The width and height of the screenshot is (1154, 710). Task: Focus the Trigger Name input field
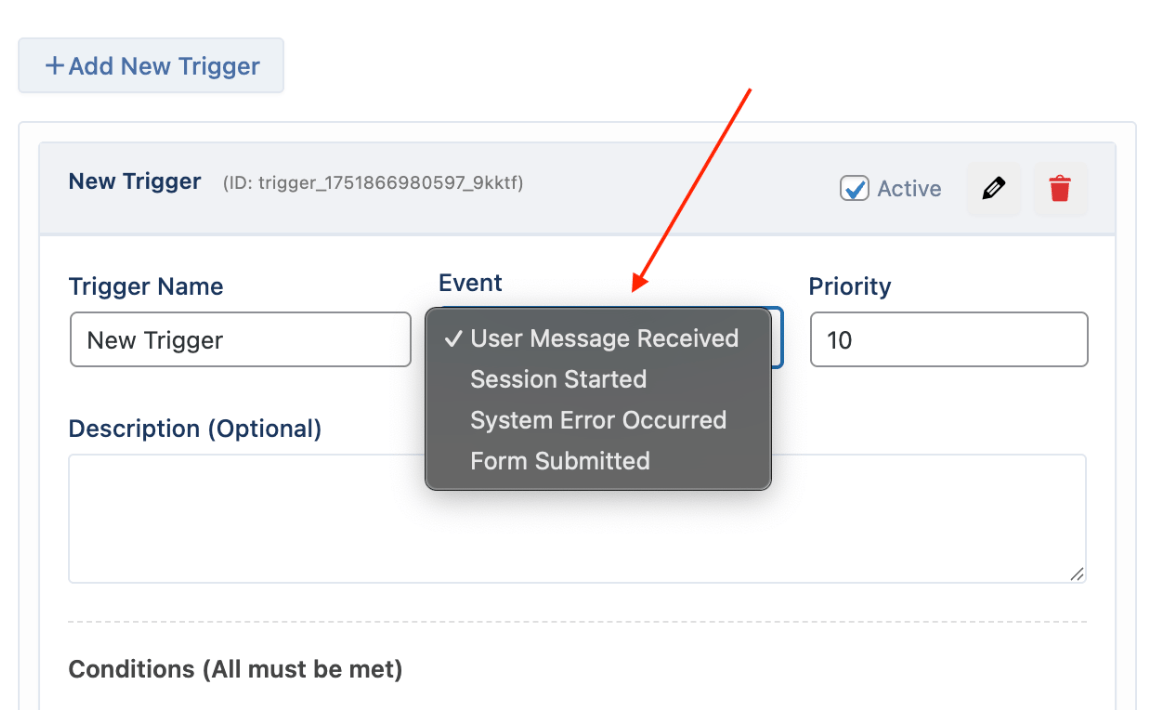241,339
